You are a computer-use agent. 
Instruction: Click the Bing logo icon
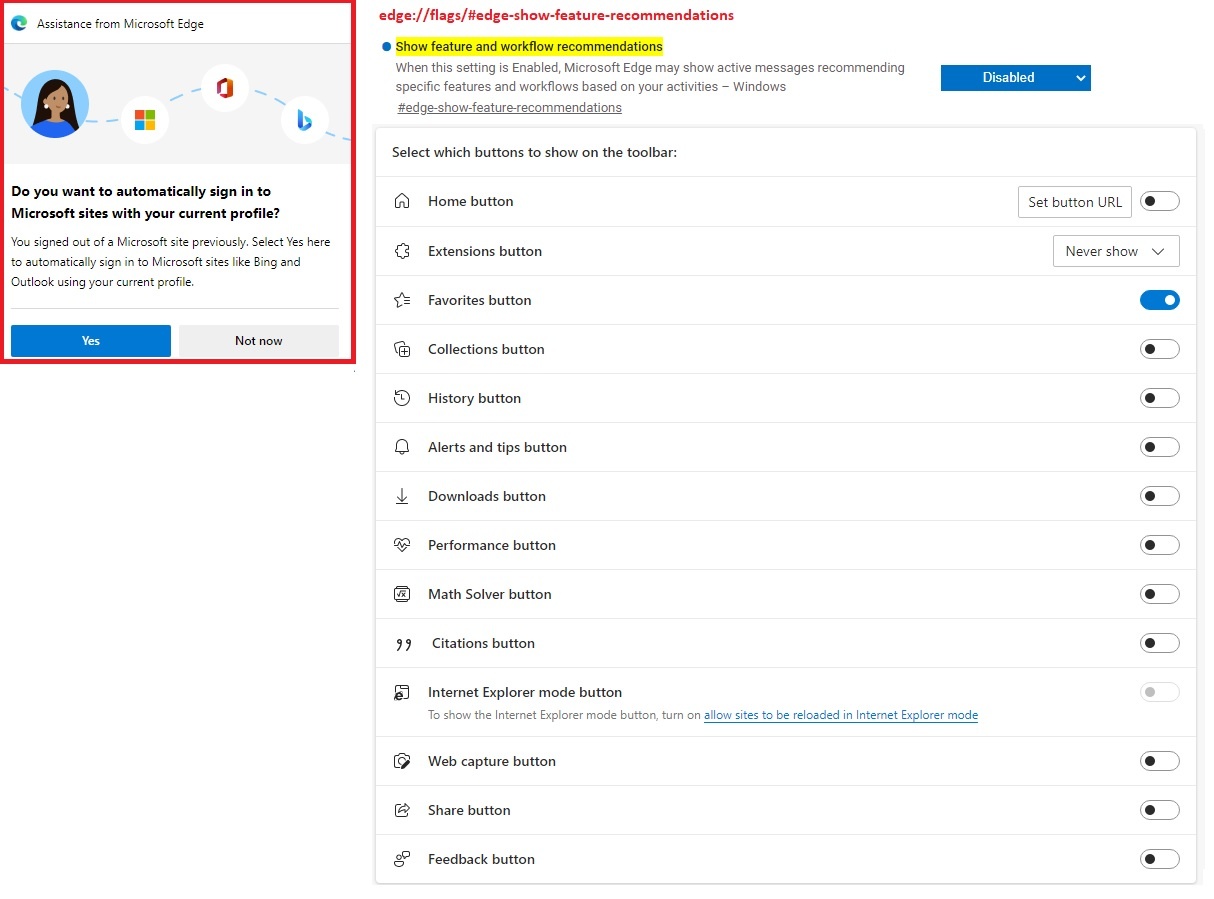tap(304, 121)
